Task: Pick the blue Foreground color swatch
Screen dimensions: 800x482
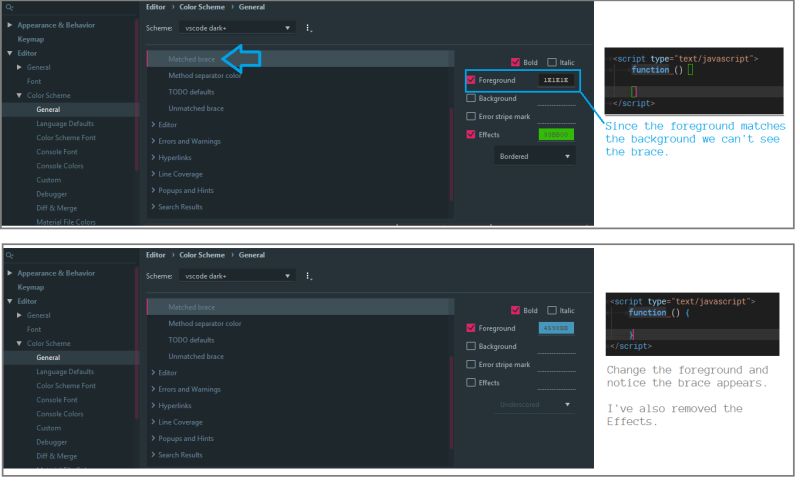Action: pos(556,328)
